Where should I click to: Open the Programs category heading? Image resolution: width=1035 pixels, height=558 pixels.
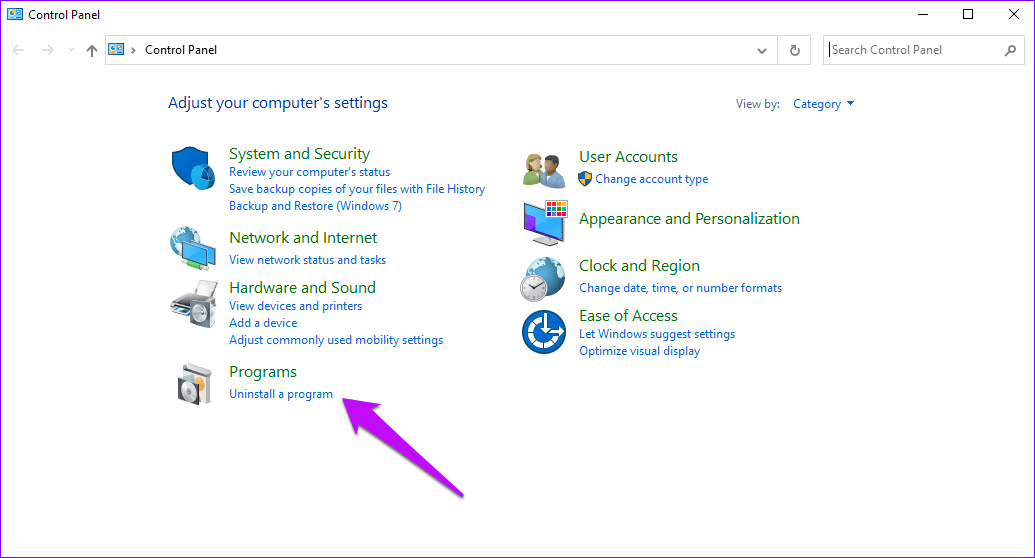263,372
